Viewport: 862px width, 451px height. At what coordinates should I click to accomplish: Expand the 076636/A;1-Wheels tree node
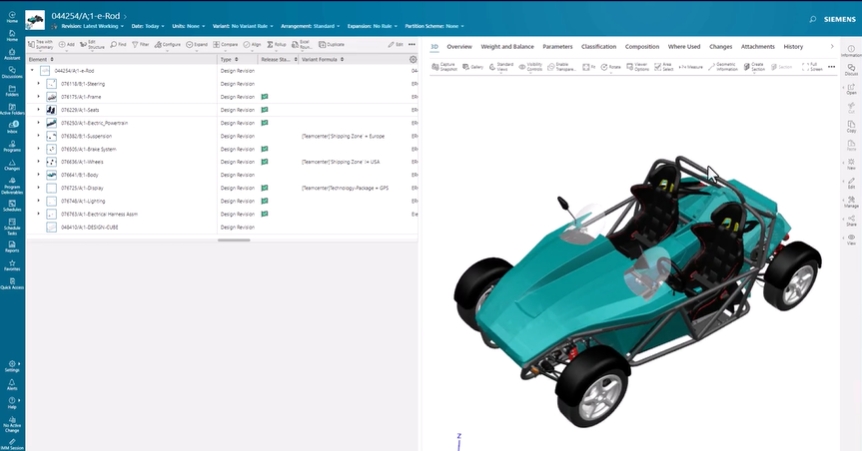[x=39, y=162]
